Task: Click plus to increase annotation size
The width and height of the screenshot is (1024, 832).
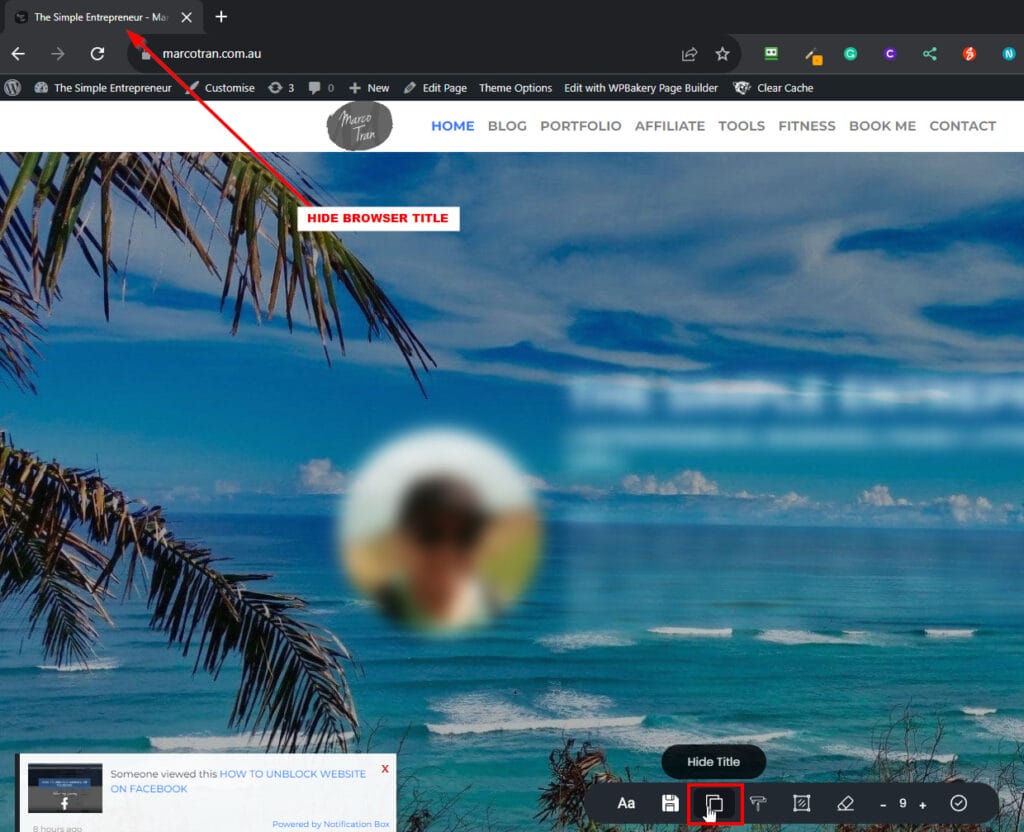Action: [x=922, y=803]
